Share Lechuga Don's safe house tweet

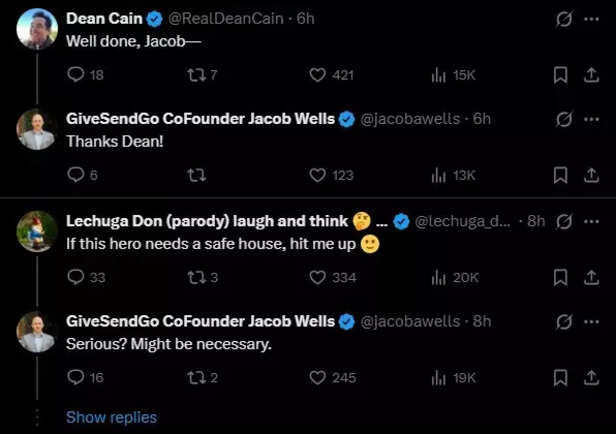click(590, 277)
